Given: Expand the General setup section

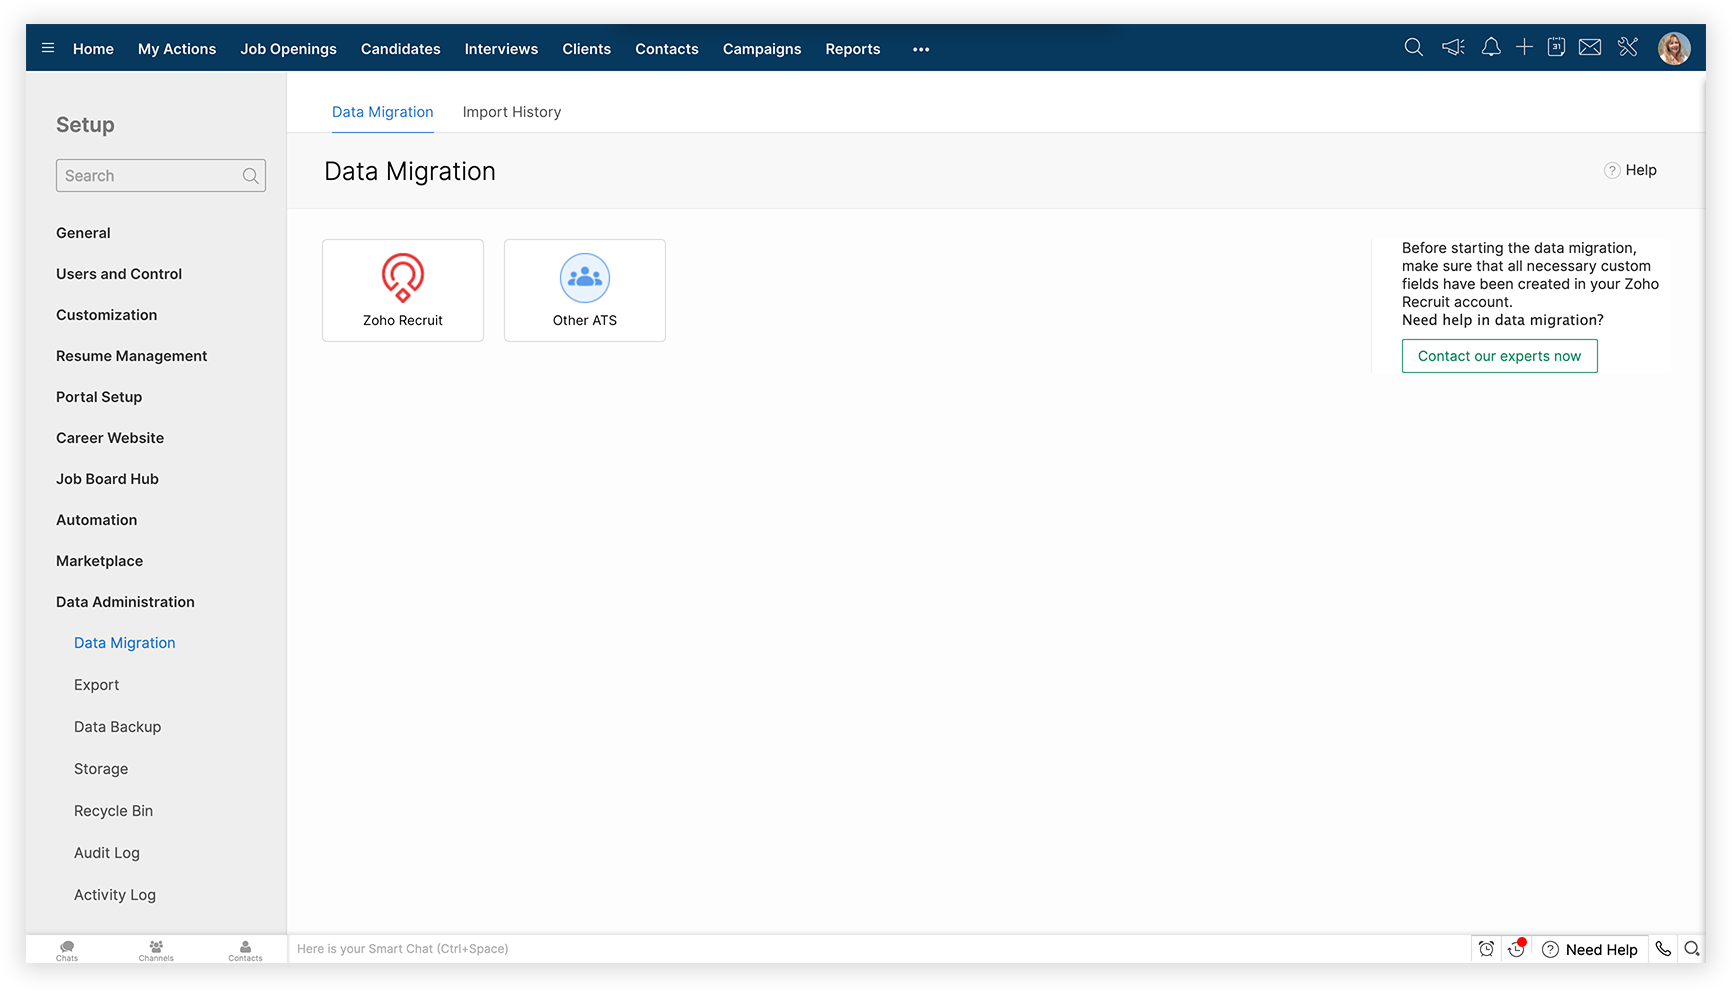Looking at the screenshot, I should coord(83,233).
